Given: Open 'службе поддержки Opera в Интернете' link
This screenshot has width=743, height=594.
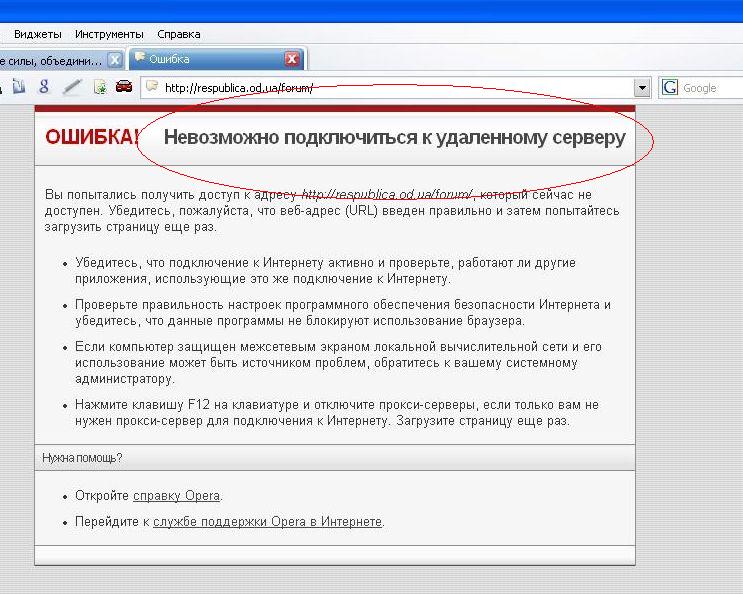Looking at the screenshot, I should (x=268, y=522).
